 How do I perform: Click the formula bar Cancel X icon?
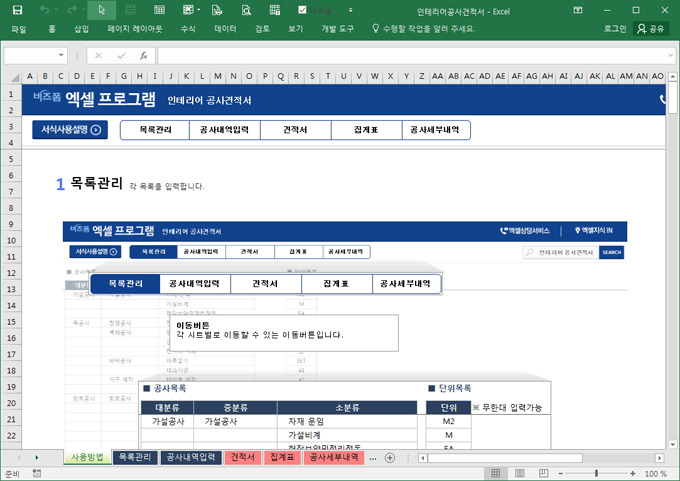point(98,56)
